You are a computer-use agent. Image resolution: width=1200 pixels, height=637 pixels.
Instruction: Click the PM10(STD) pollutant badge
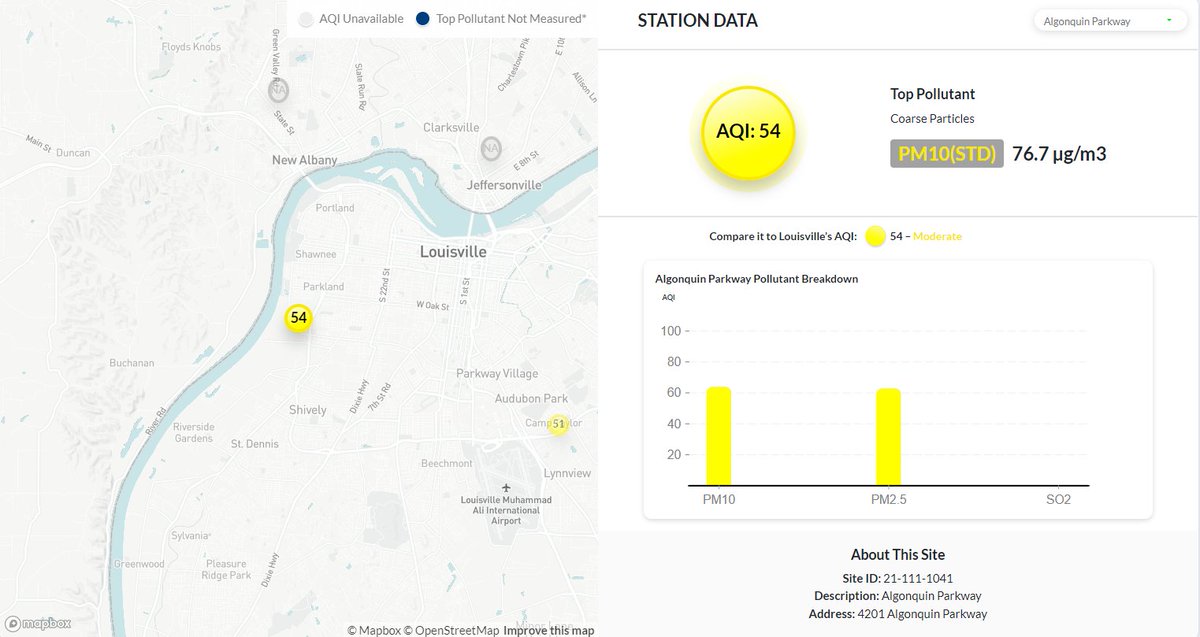coord(946,154)
